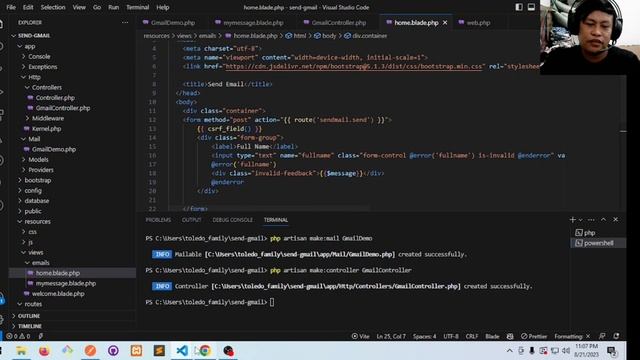Select the powershell terminal instance

(x=598, y=243)
